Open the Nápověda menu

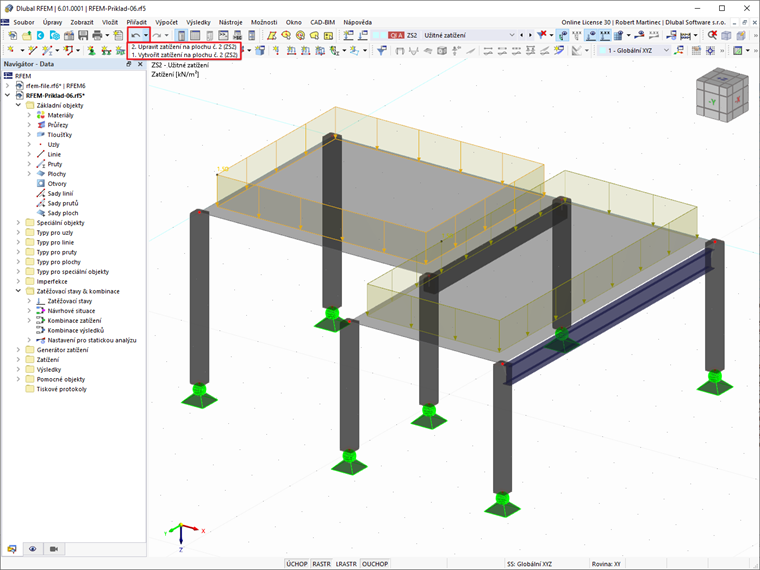tap(358, 22)
